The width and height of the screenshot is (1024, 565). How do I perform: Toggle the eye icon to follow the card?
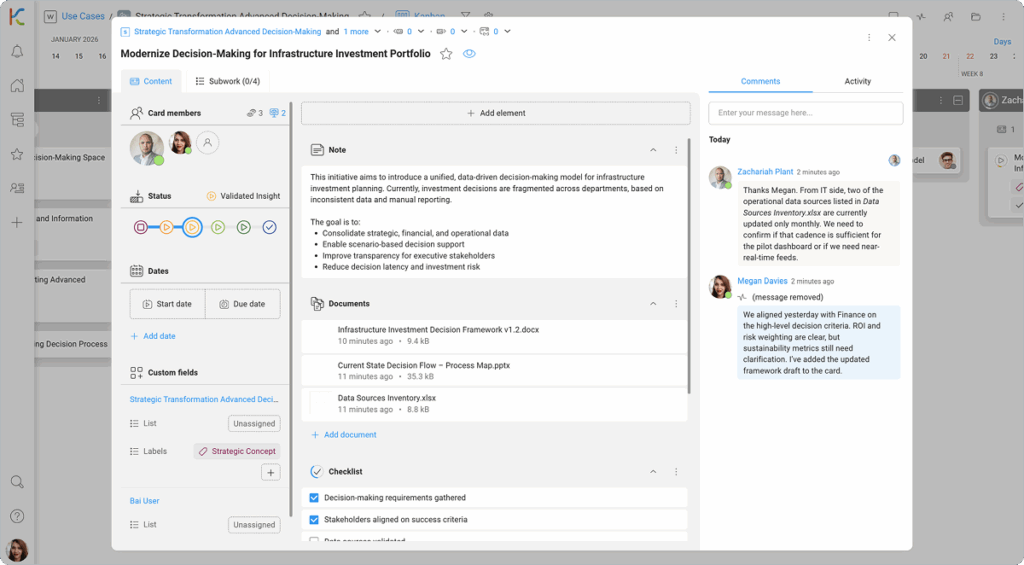[x=469, y=54]
